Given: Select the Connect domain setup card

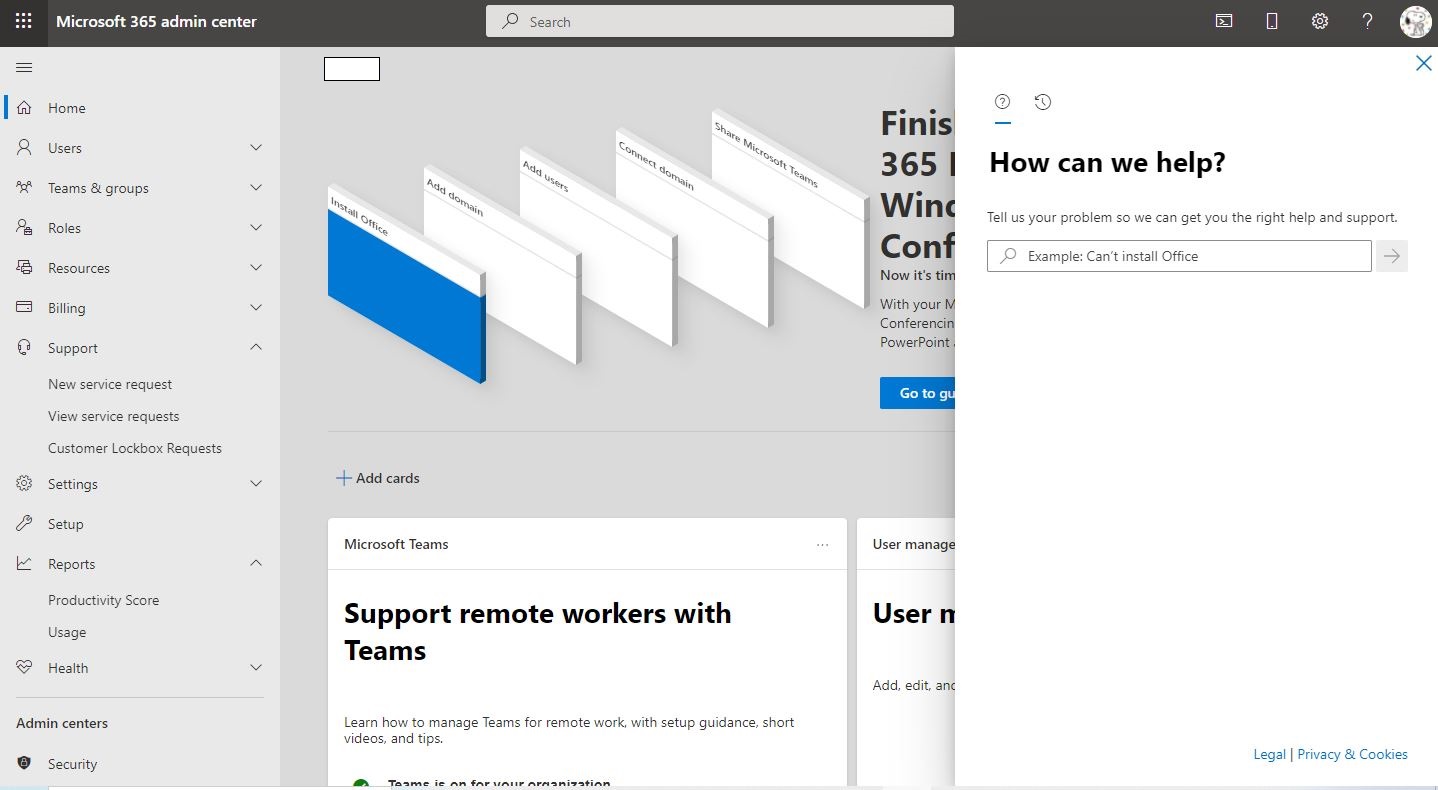Looking at the screenshot, I should coord(694,227).
